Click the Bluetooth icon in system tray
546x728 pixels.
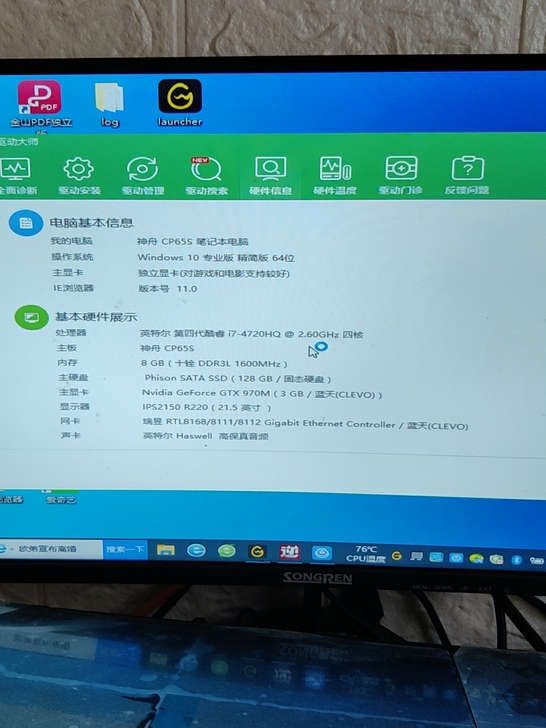(x=516, y=560)
